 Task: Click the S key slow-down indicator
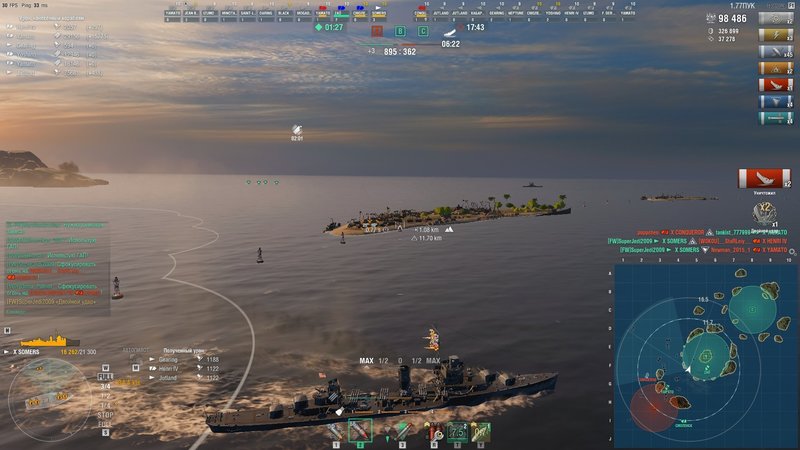[105, 433]
